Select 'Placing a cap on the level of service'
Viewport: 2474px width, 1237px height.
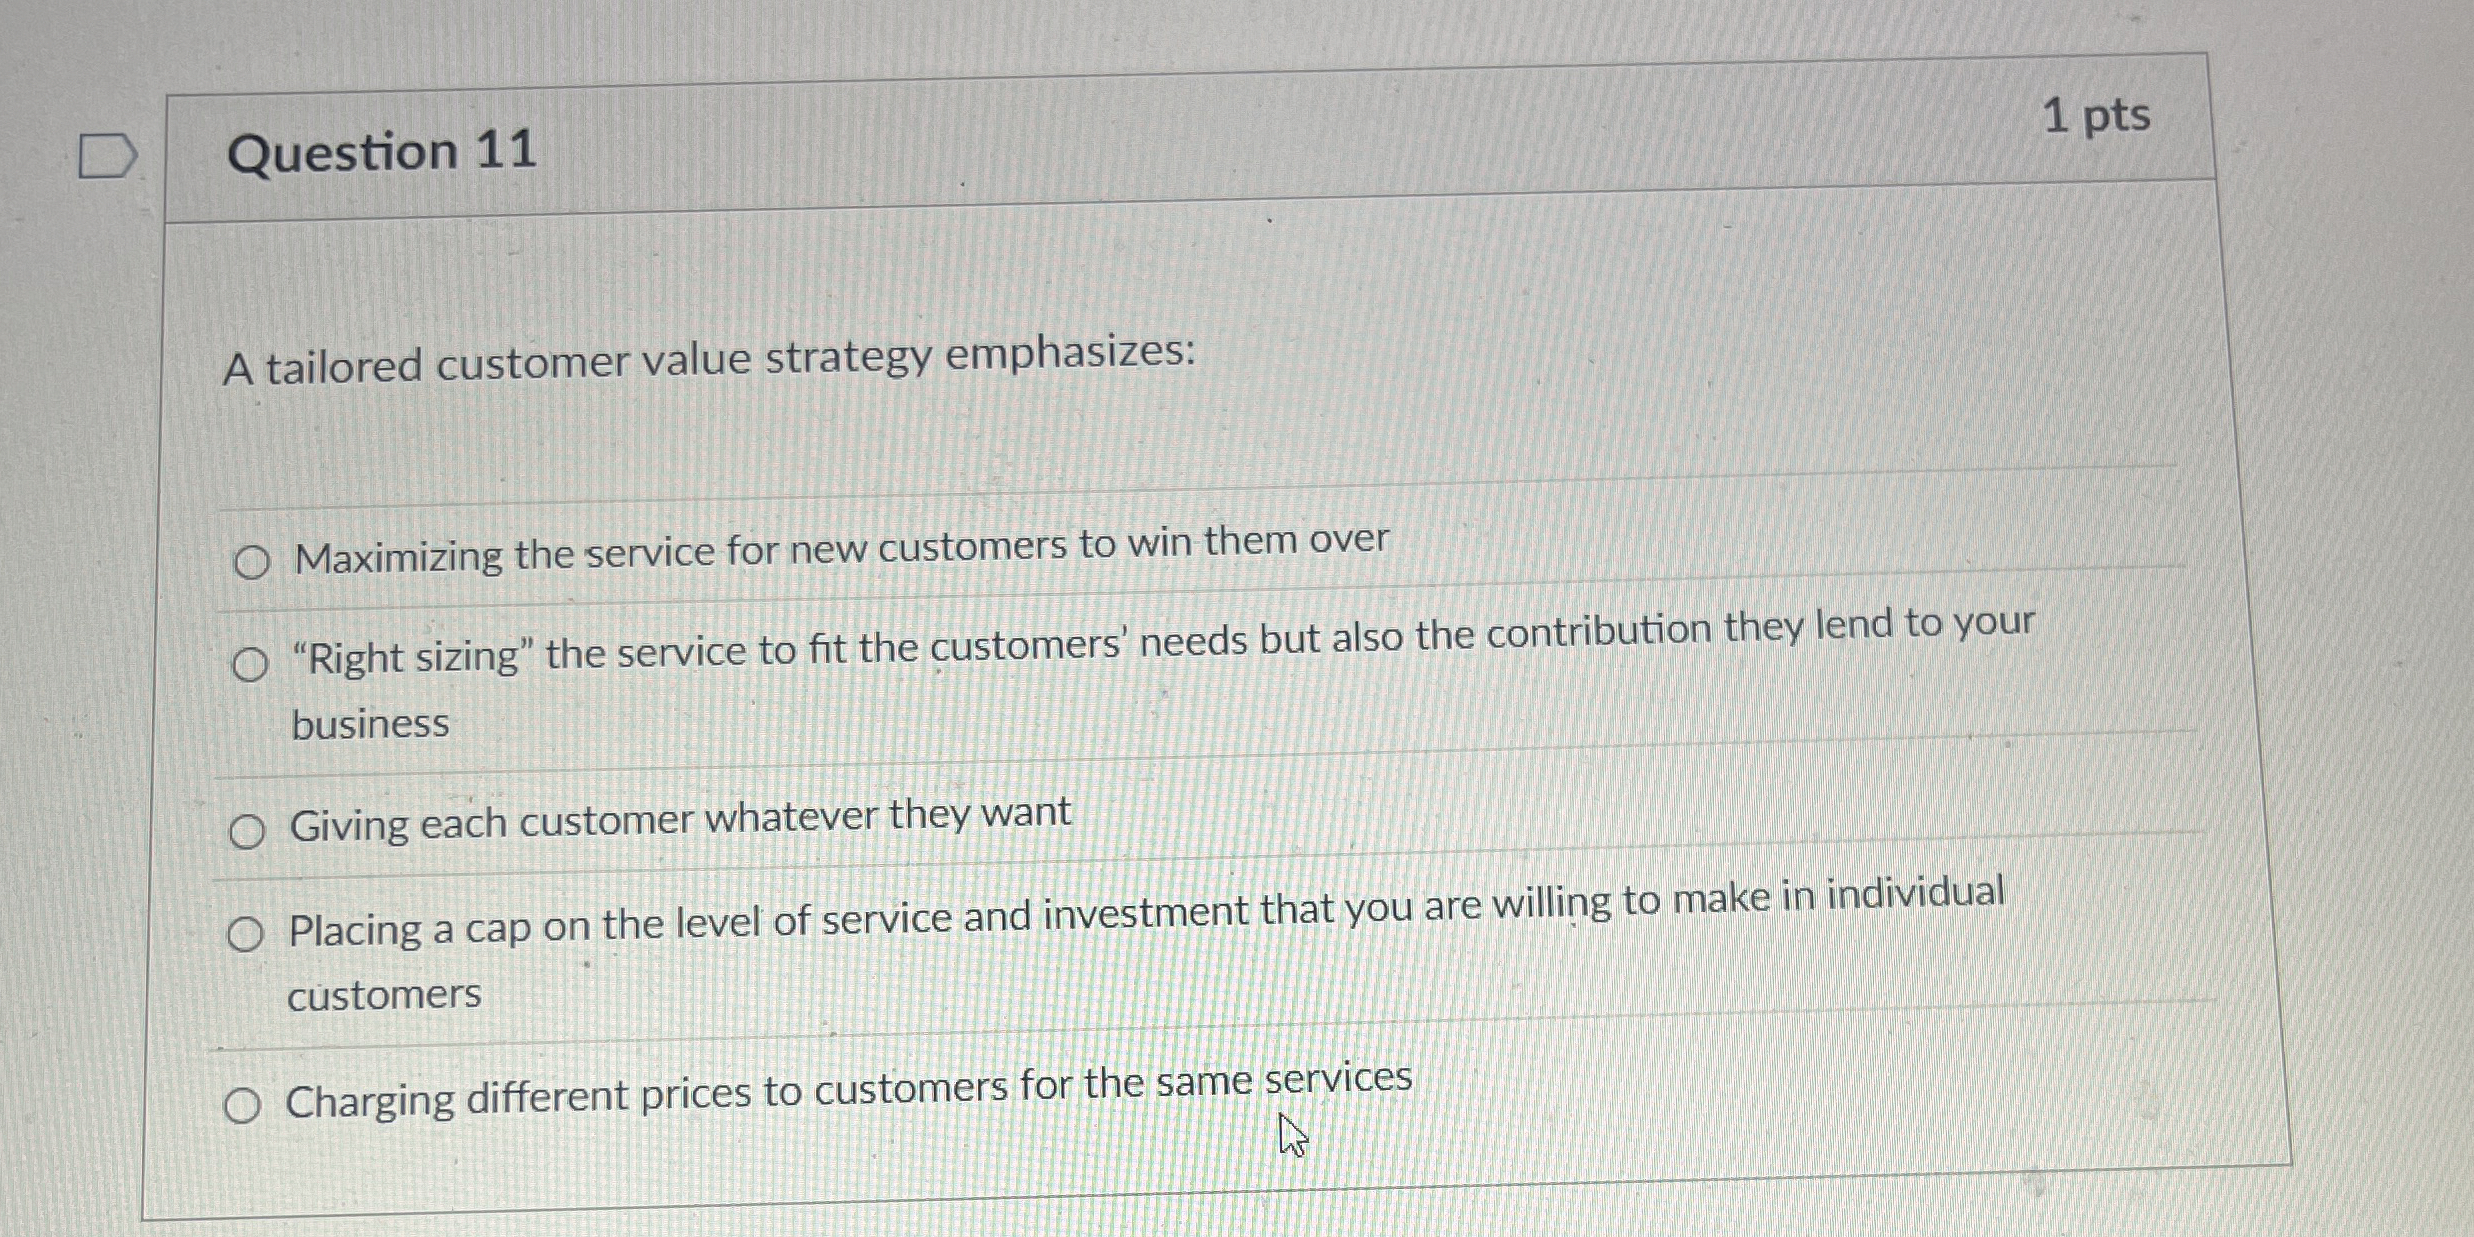244,936
